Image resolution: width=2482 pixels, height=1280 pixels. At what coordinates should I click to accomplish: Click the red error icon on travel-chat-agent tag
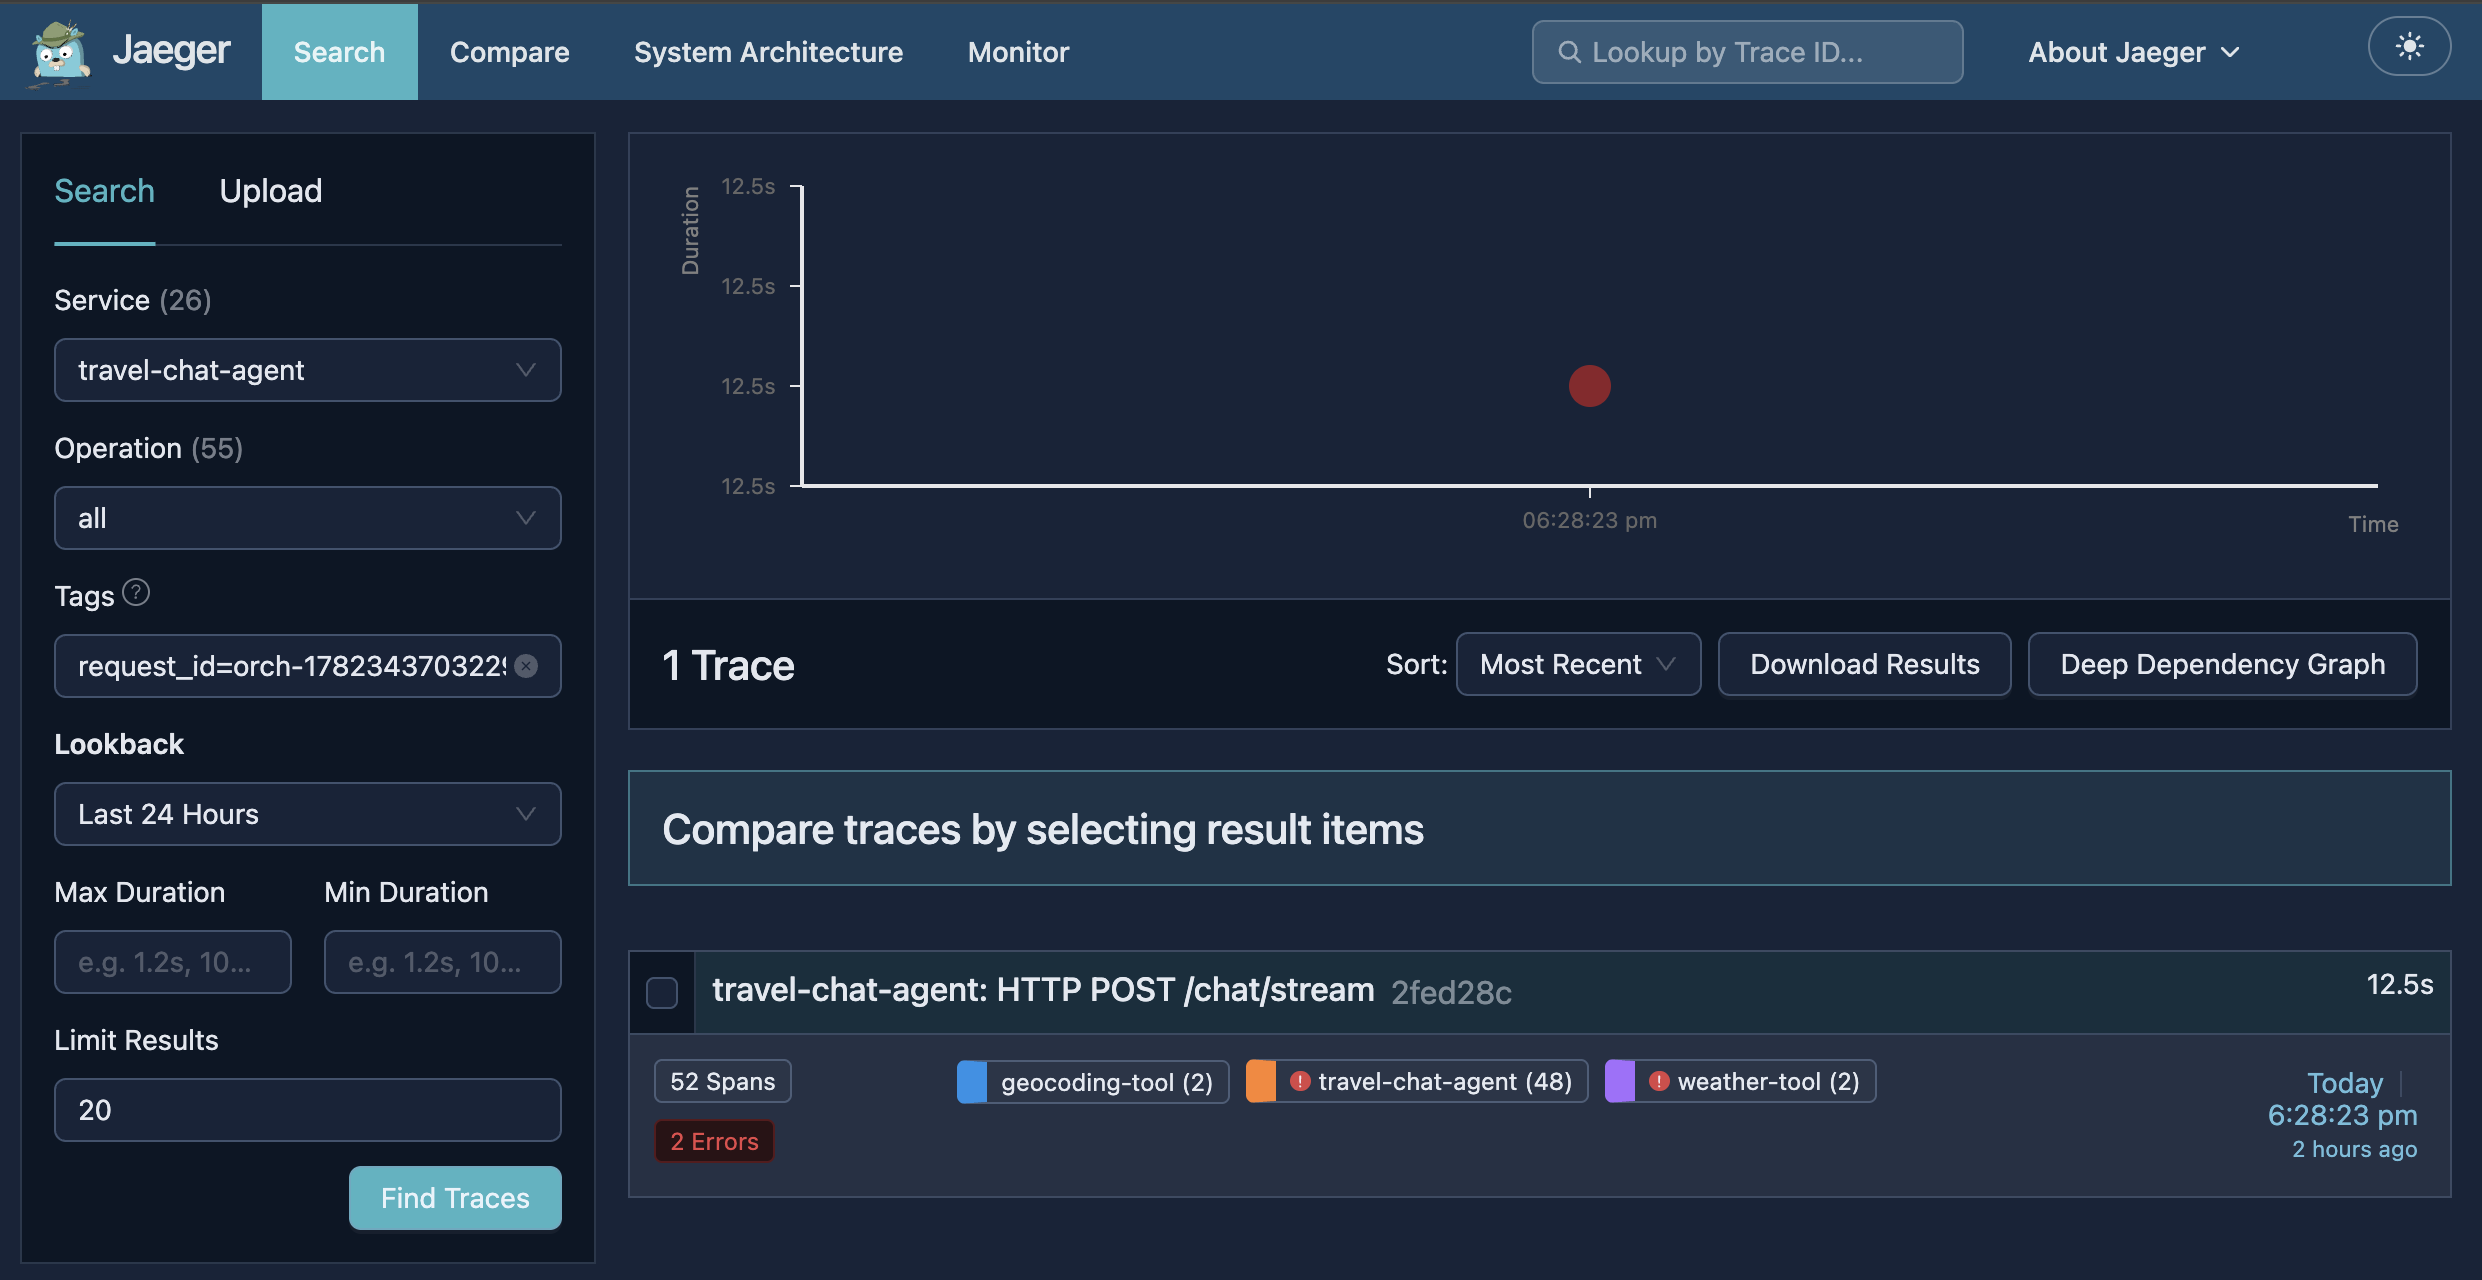tap(1300, 1081)
